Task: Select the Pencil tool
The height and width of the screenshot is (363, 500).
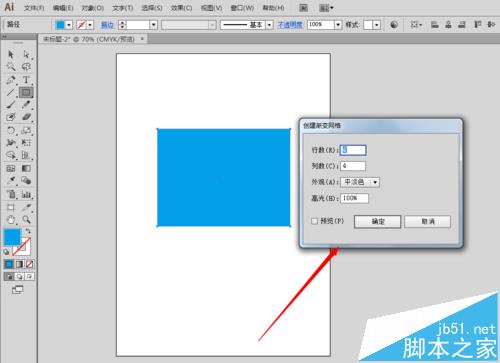Action: pyautogui.click(x=26, y=105)
